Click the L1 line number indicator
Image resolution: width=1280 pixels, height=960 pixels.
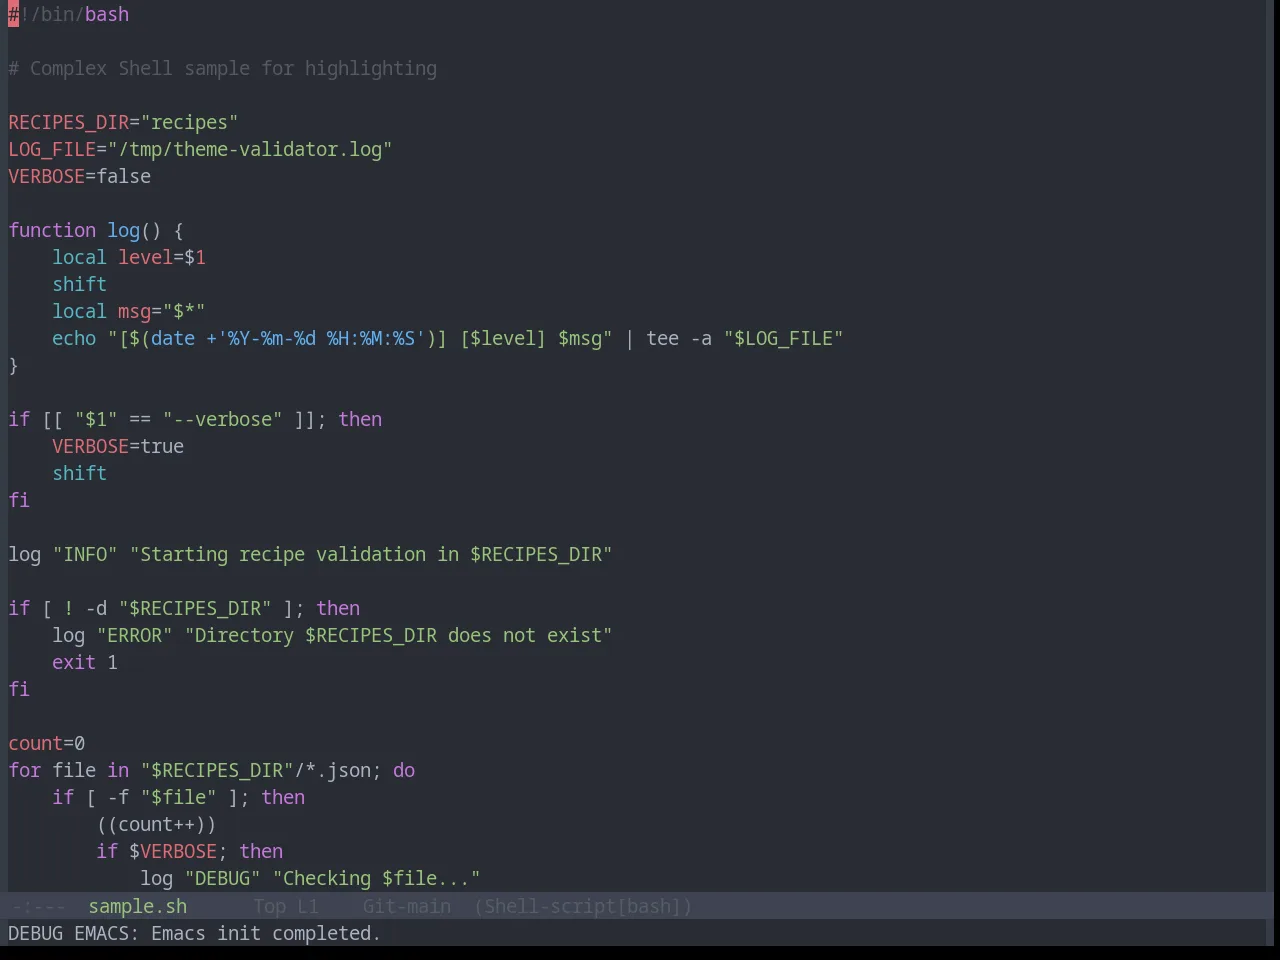pyautogui.click(x=308, y=906)
